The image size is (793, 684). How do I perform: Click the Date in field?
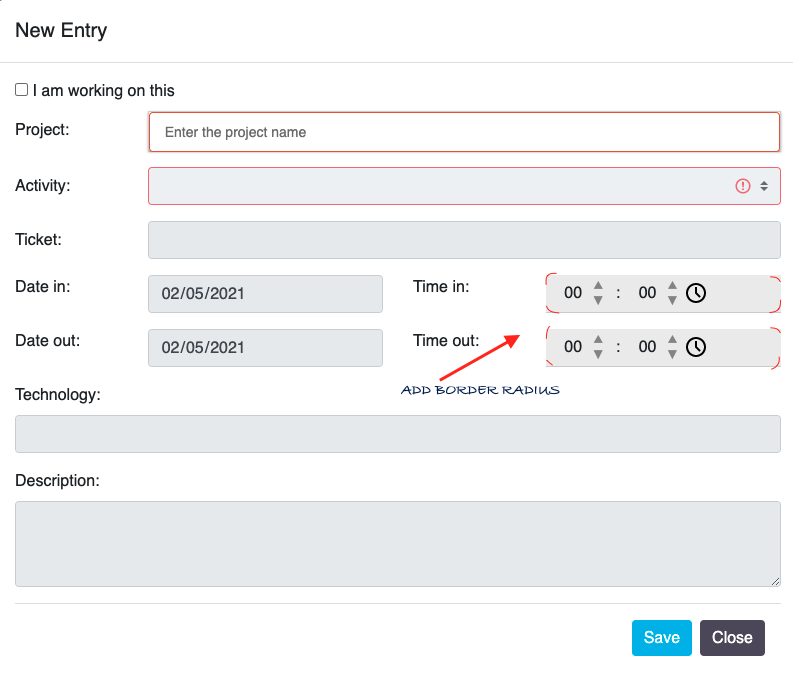pos(266,294)
